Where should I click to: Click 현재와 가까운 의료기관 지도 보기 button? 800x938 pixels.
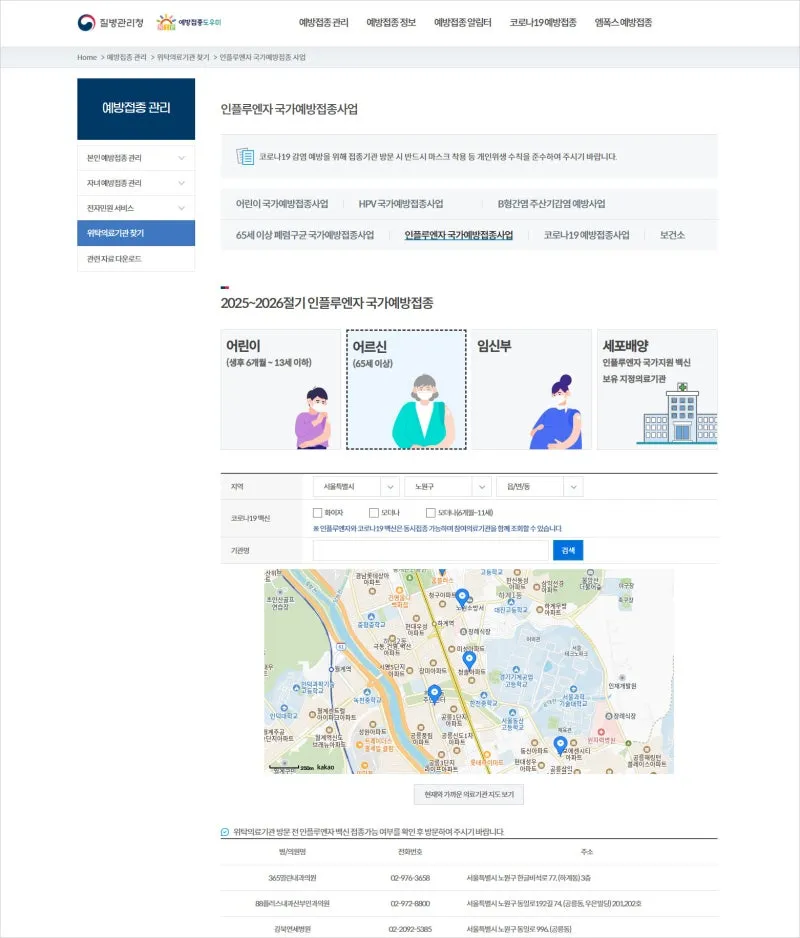[x=468, y=795]
